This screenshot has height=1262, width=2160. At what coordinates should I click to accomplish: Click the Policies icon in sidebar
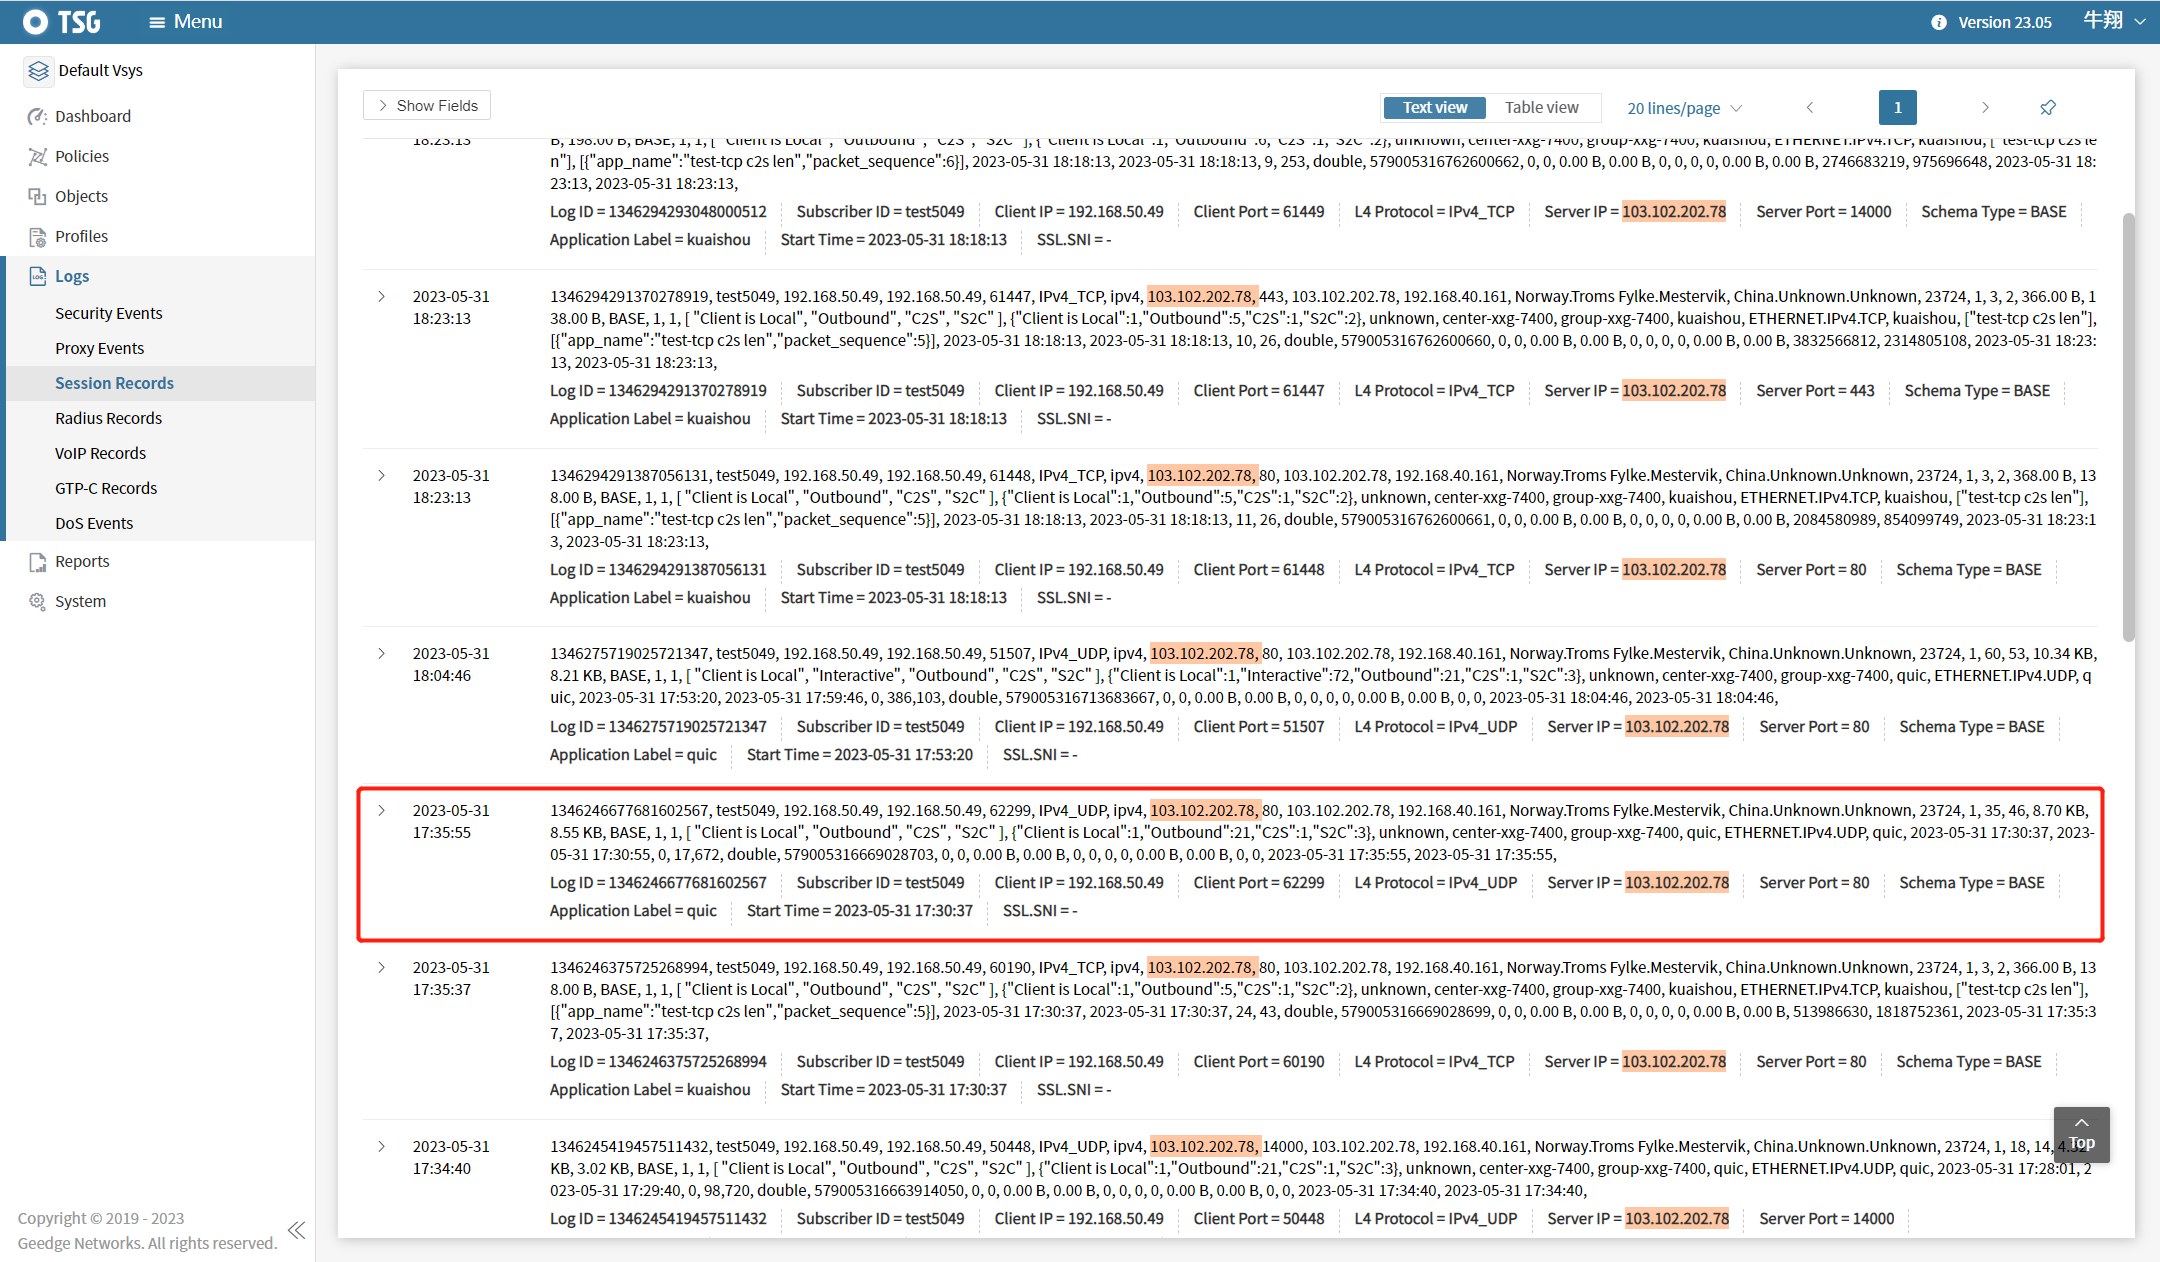(37, 156)
